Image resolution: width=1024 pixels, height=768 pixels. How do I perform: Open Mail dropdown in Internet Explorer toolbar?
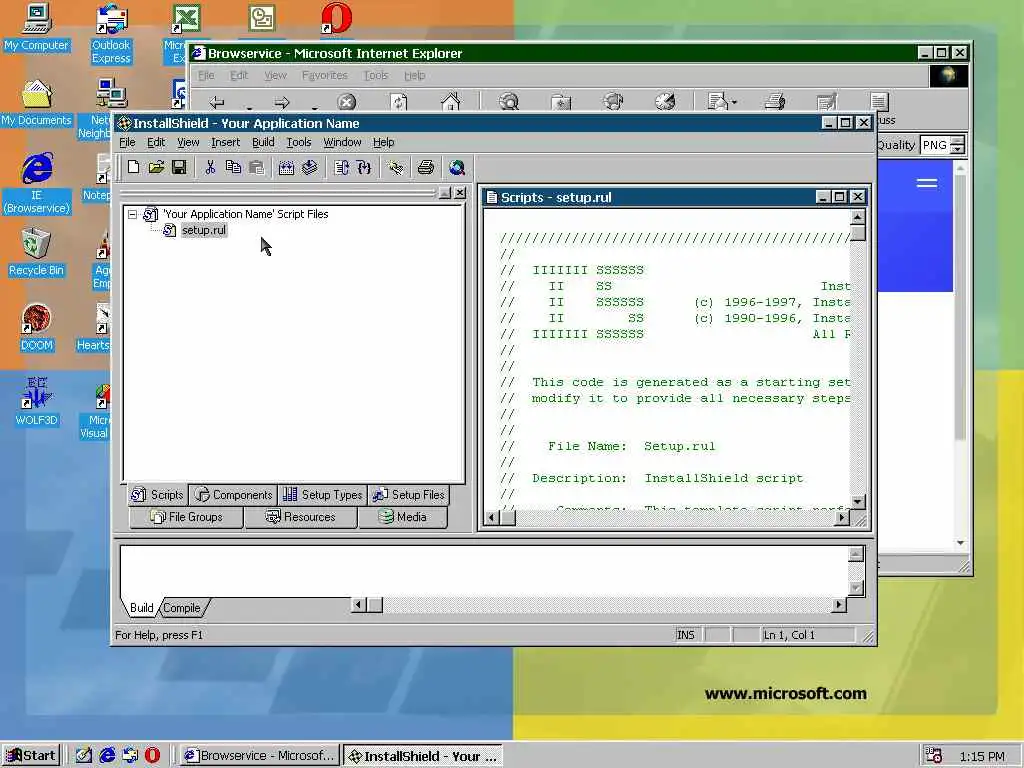735,103
